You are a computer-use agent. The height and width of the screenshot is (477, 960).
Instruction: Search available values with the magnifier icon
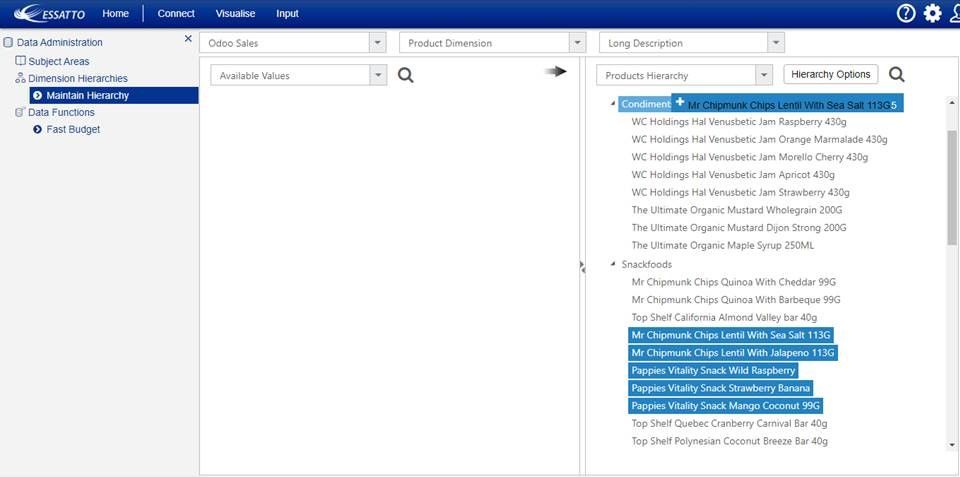pyautogui.click(x=405, y=75)
